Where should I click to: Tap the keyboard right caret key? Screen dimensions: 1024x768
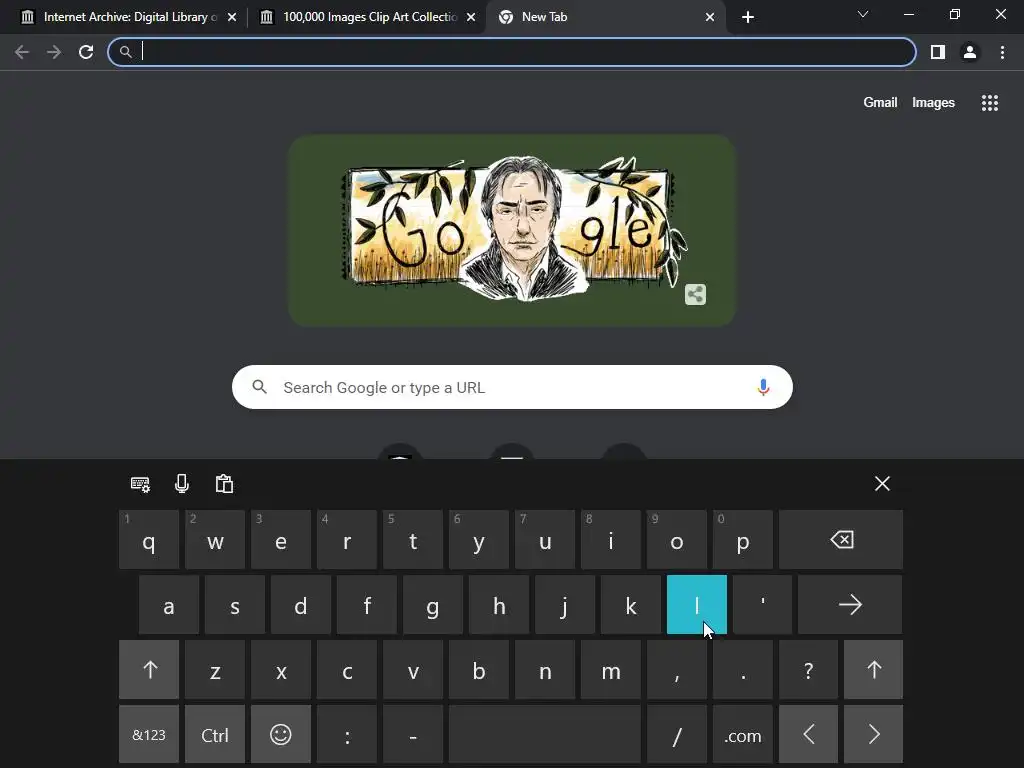[874, 735]
